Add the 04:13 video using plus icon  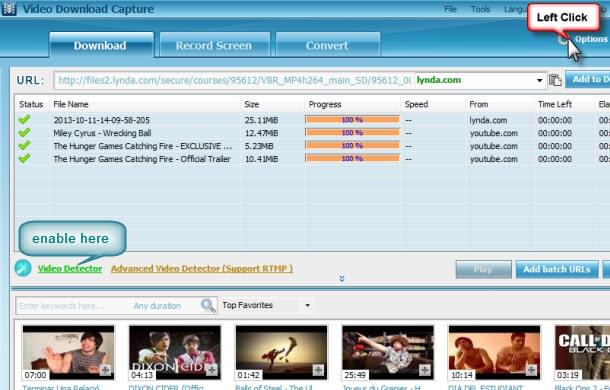pyautogui.click(x=212, y=370)
